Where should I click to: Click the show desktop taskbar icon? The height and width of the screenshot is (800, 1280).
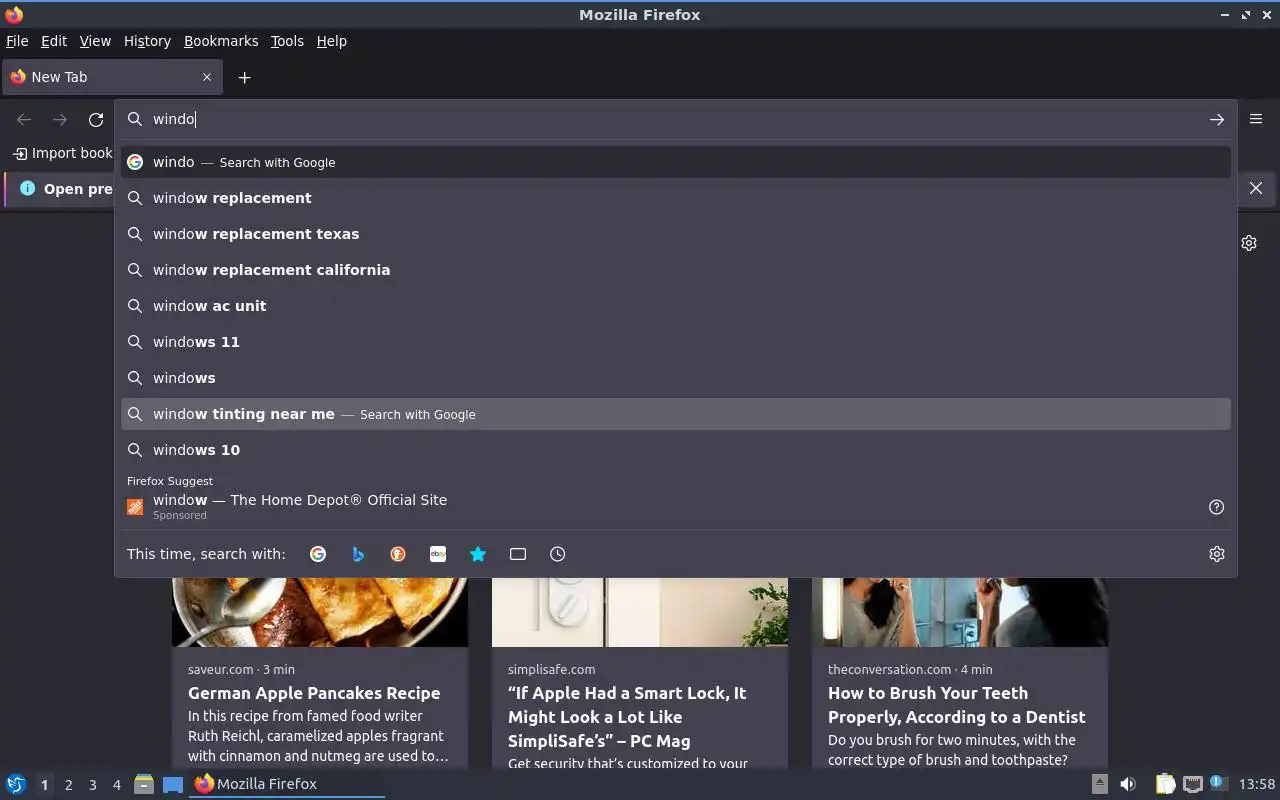point(173,784)
